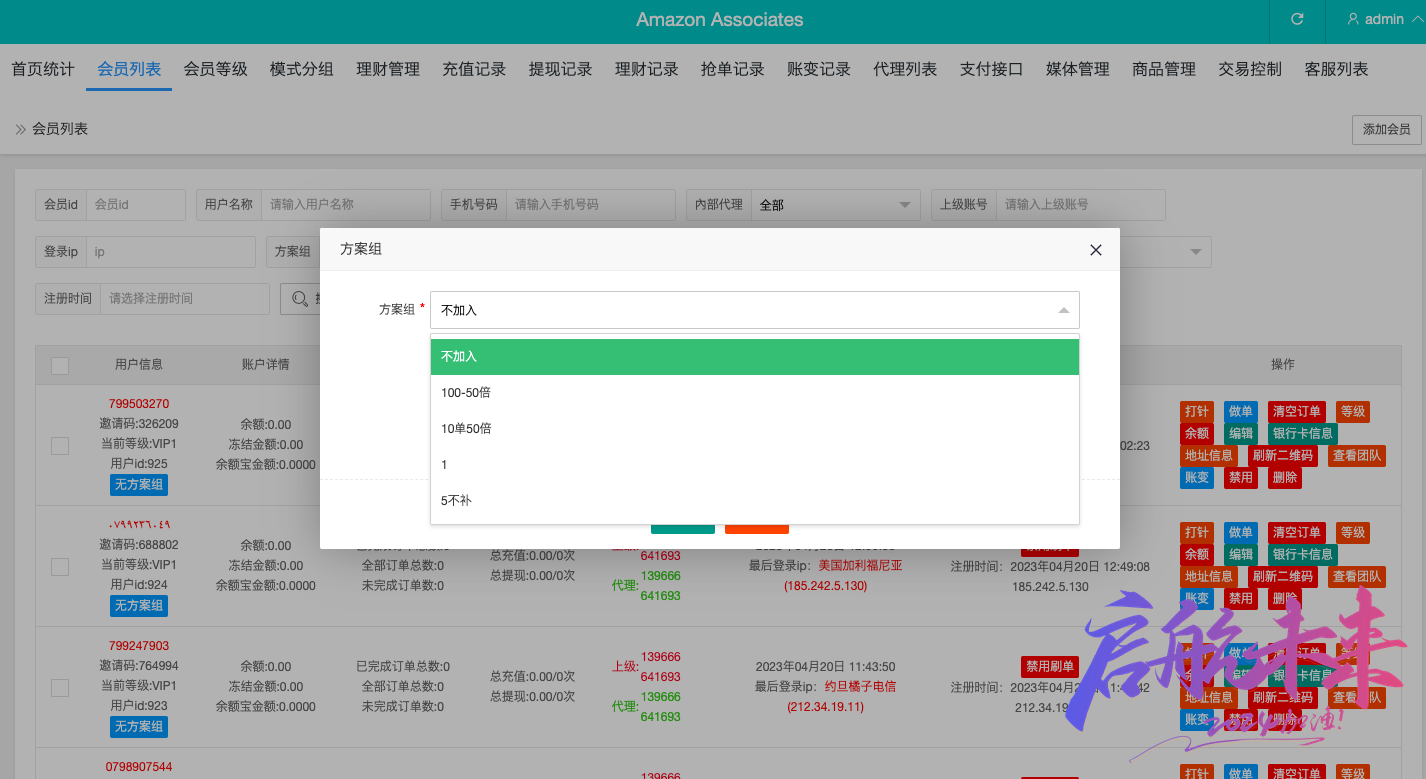Focus the 用户名称 input field

[x=346, y=204]
